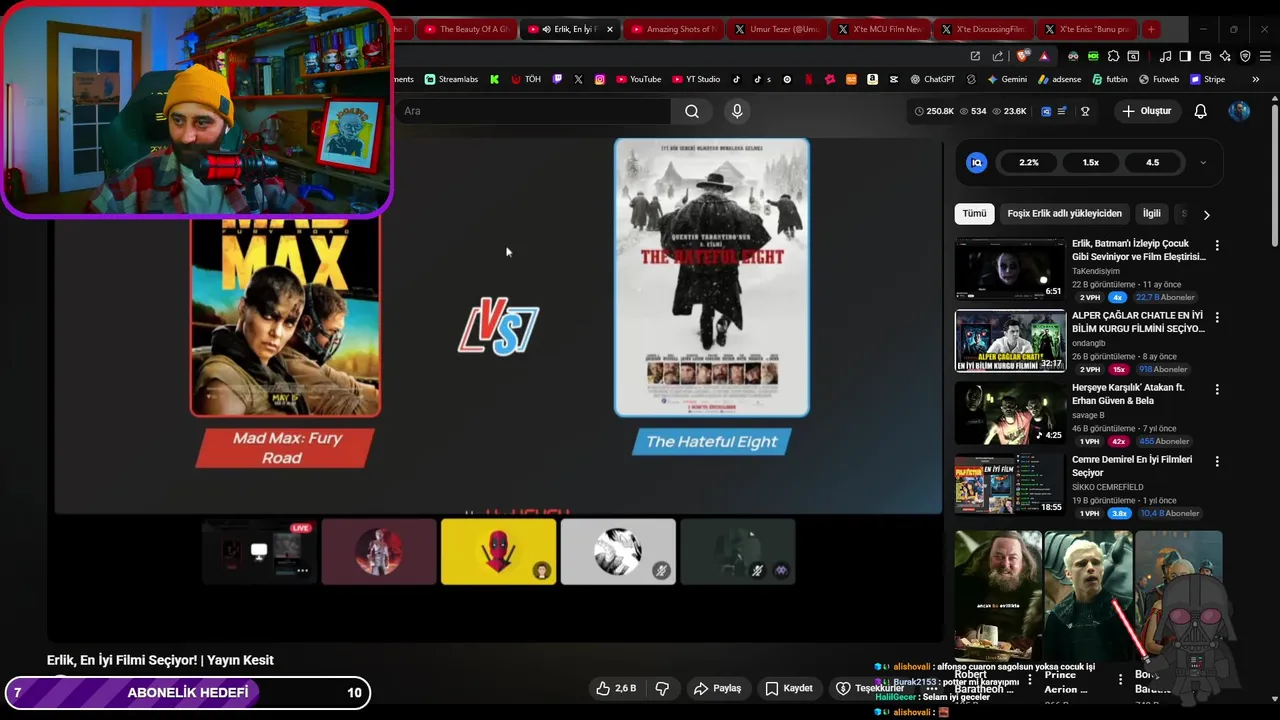The width and height of the screenshot is (1280, 720).
Task: Select Foşix Erlik adlı yükleyiciden chip
Action: (1064, 213)
